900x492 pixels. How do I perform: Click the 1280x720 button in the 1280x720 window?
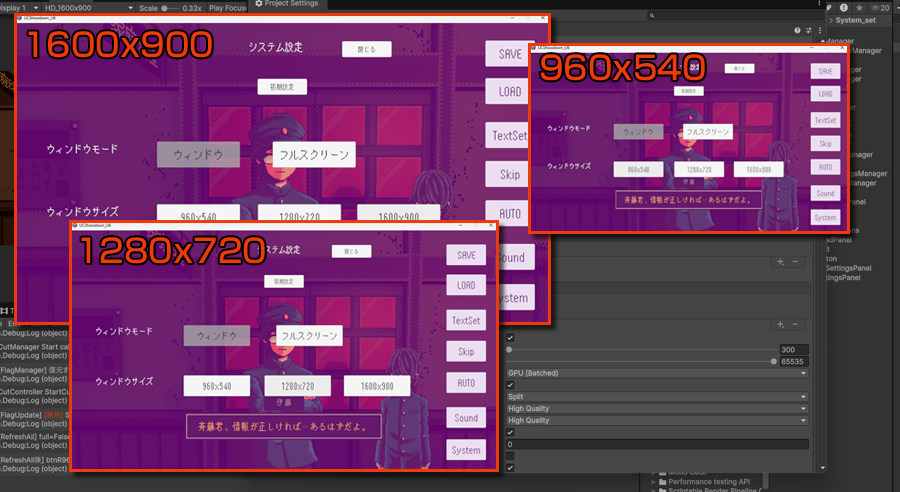(308, 386)
